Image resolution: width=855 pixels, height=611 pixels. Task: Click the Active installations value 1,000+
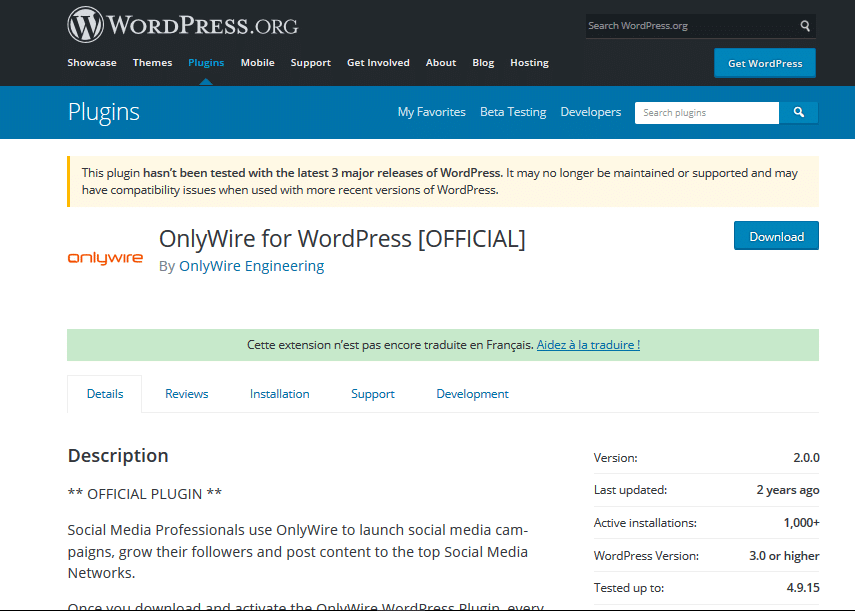tap(801, 523)
